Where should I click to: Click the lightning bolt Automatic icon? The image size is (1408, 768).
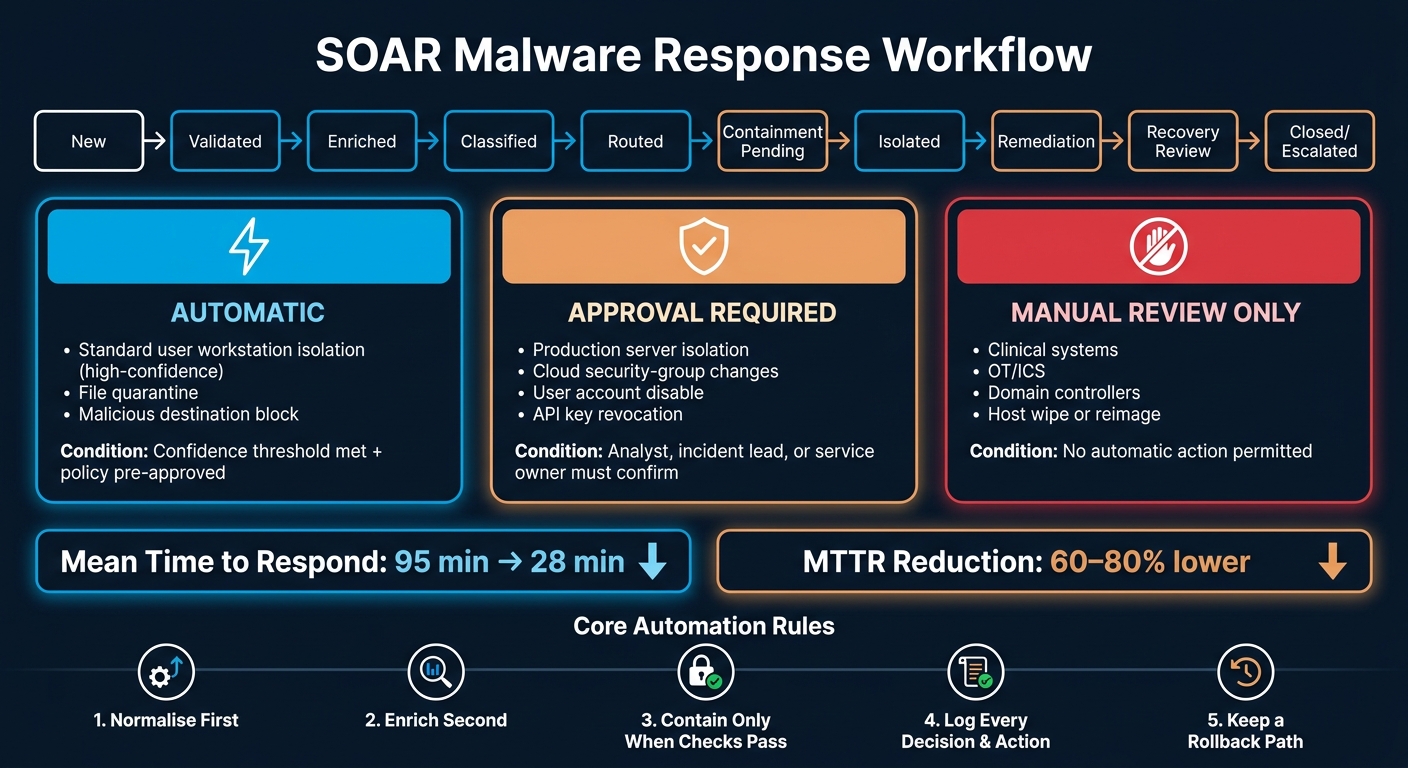(249, 246)
